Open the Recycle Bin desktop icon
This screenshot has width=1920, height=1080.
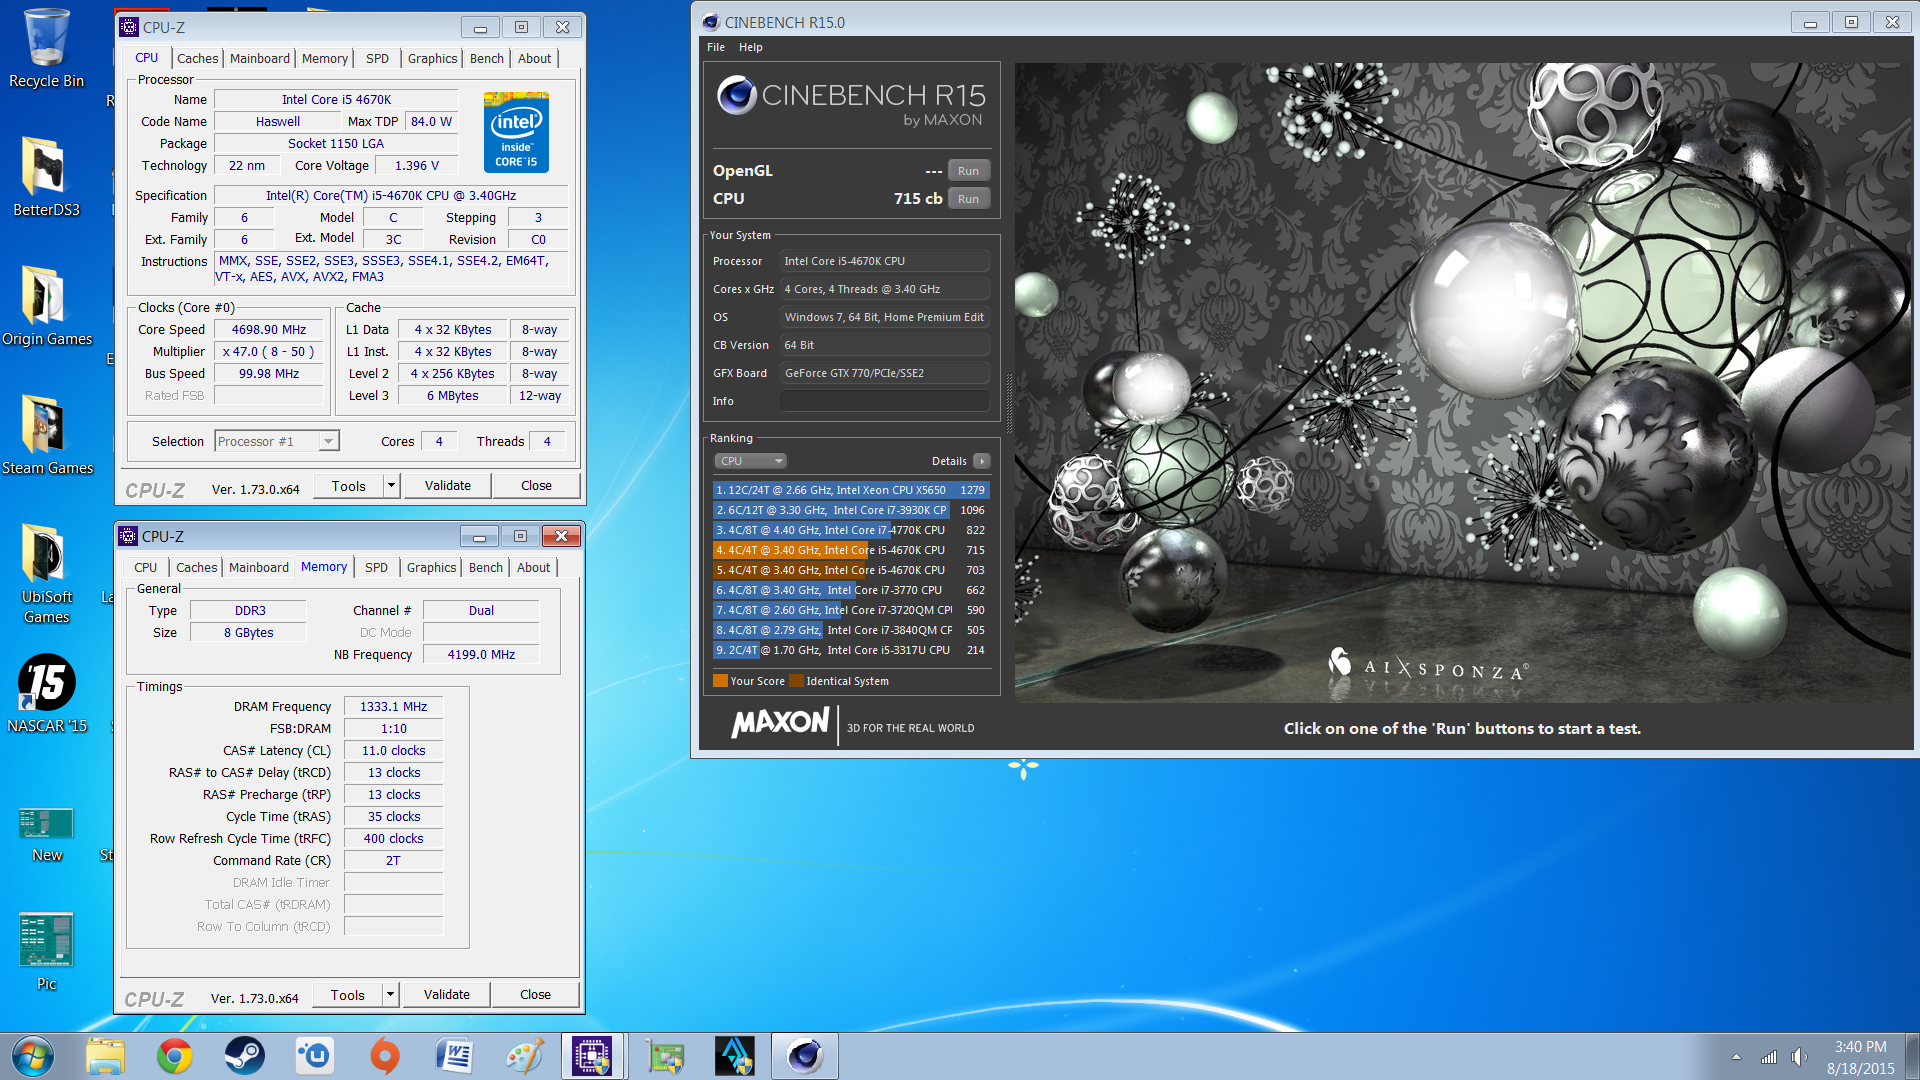pos(46,48)
